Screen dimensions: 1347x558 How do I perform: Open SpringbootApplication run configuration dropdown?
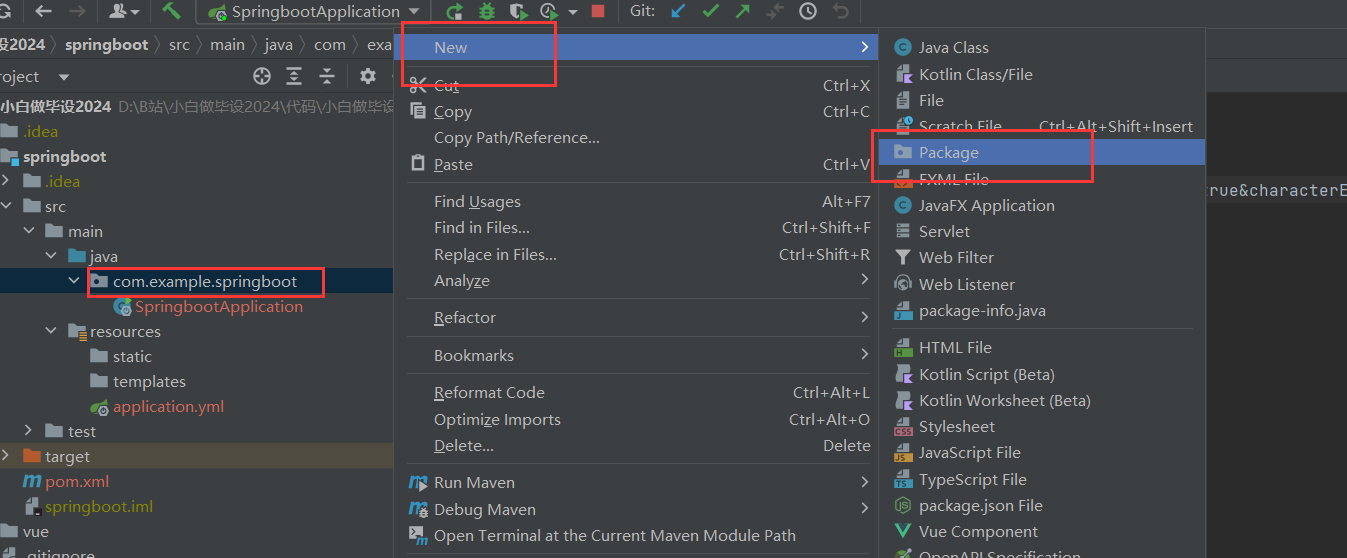(316, 11)
